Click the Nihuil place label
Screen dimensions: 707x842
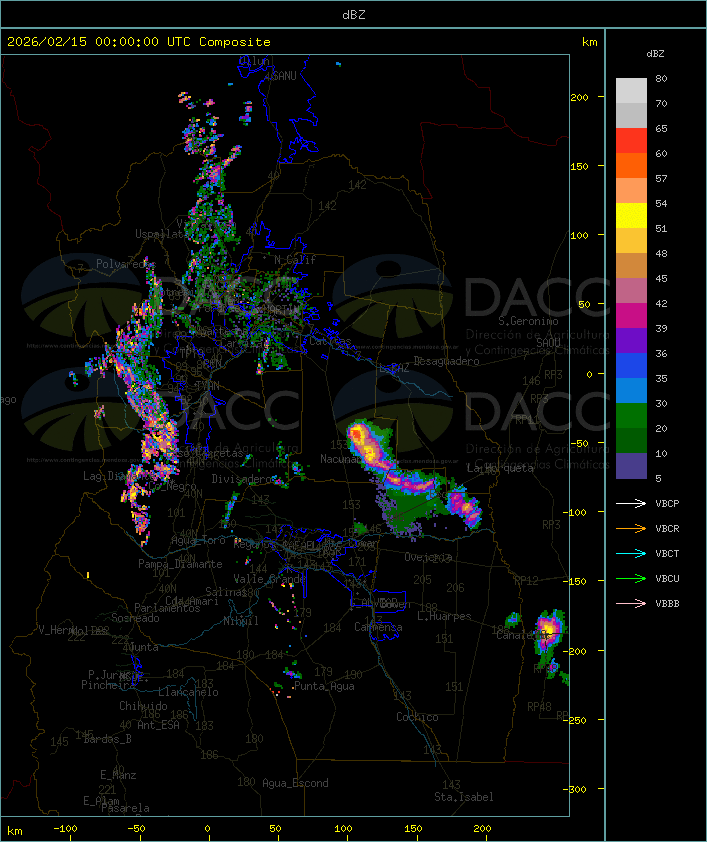pos(241,621)
